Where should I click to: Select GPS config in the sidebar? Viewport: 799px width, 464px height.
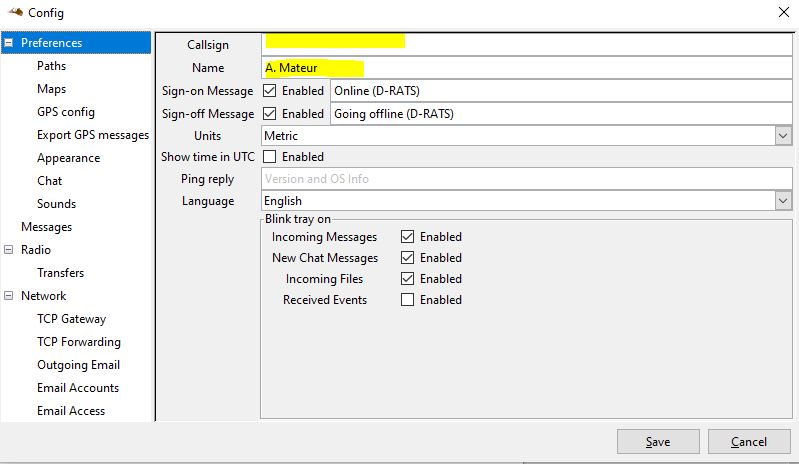66,112
